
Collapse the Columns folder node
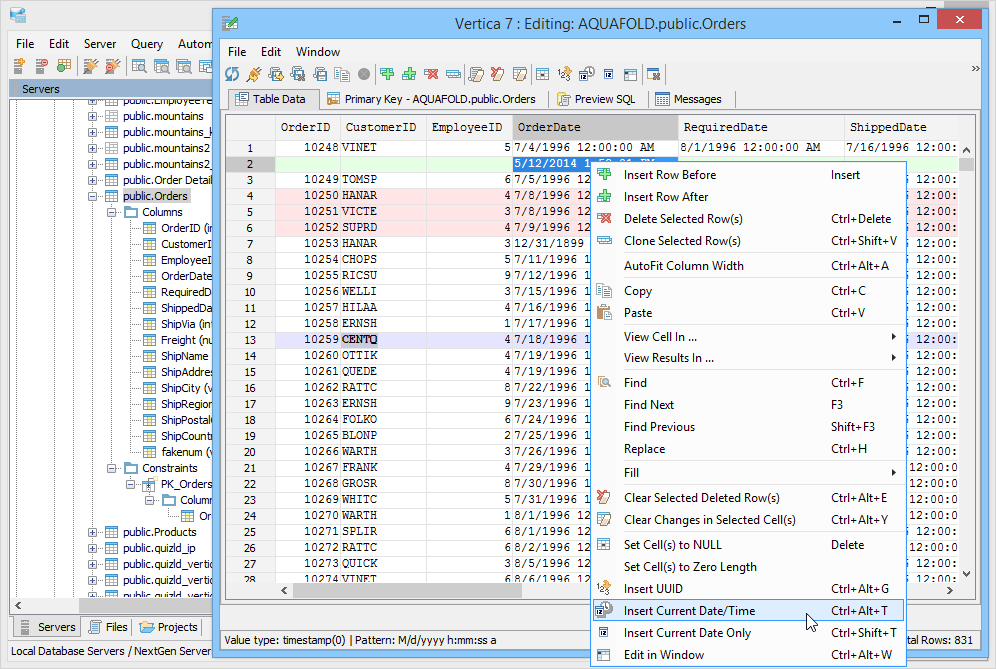112,212
